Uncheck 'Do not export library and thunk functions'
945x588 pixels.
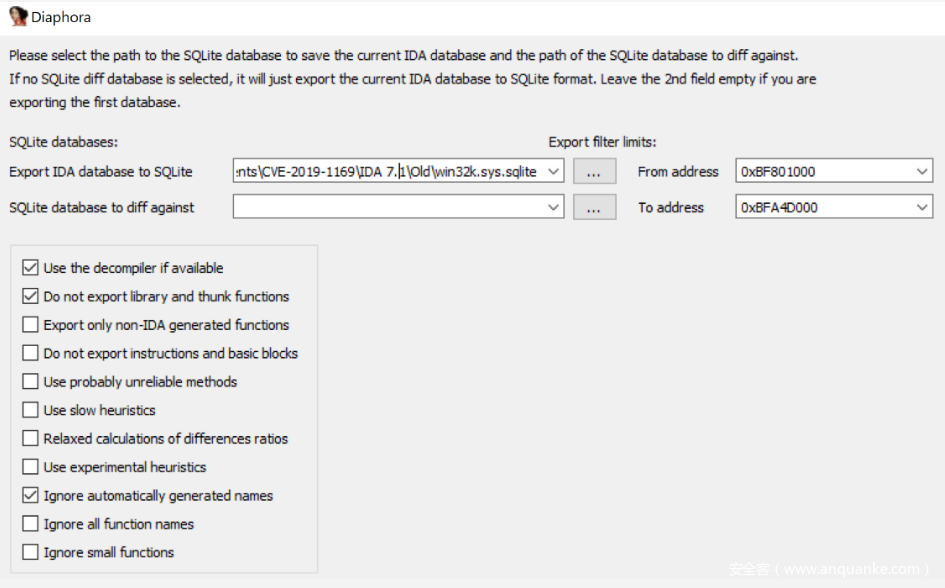pos(31,297)
